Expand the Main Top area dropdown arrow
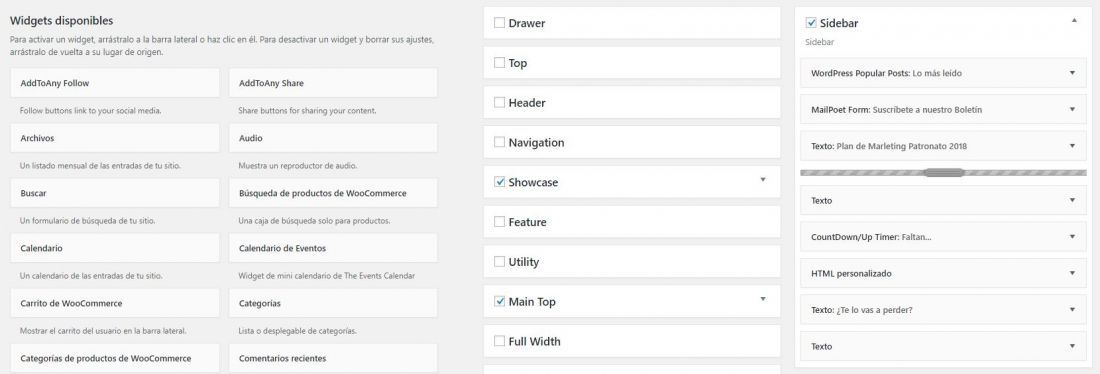 [763, 300]
